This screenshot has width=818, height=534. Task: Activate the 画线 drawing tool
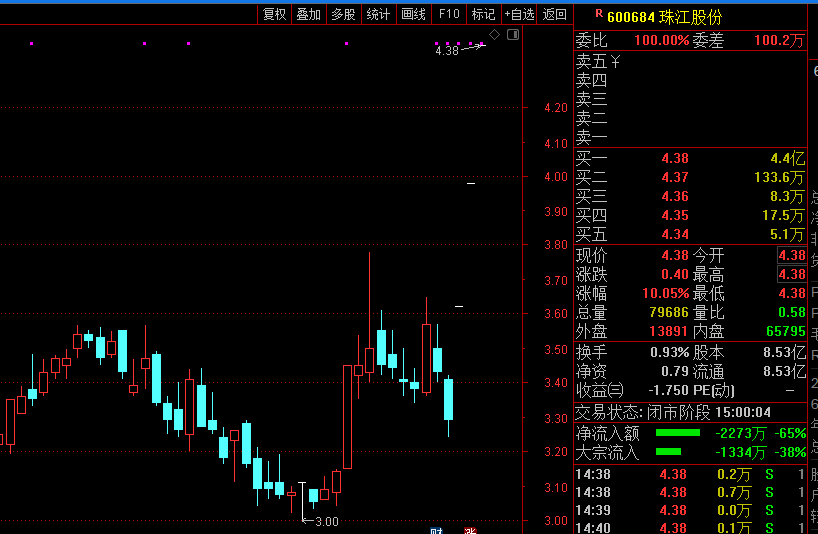tap(413, 14)
